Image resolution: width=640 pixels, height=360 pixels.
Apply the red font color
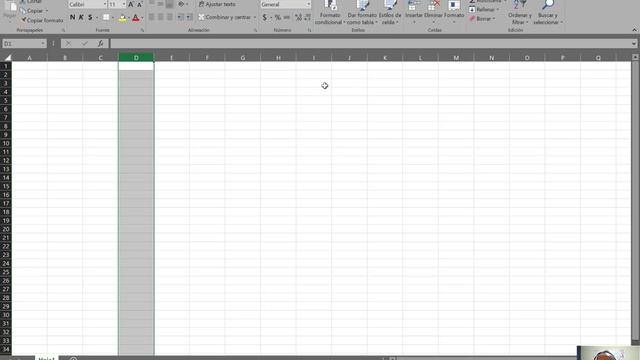pos(136,18)
